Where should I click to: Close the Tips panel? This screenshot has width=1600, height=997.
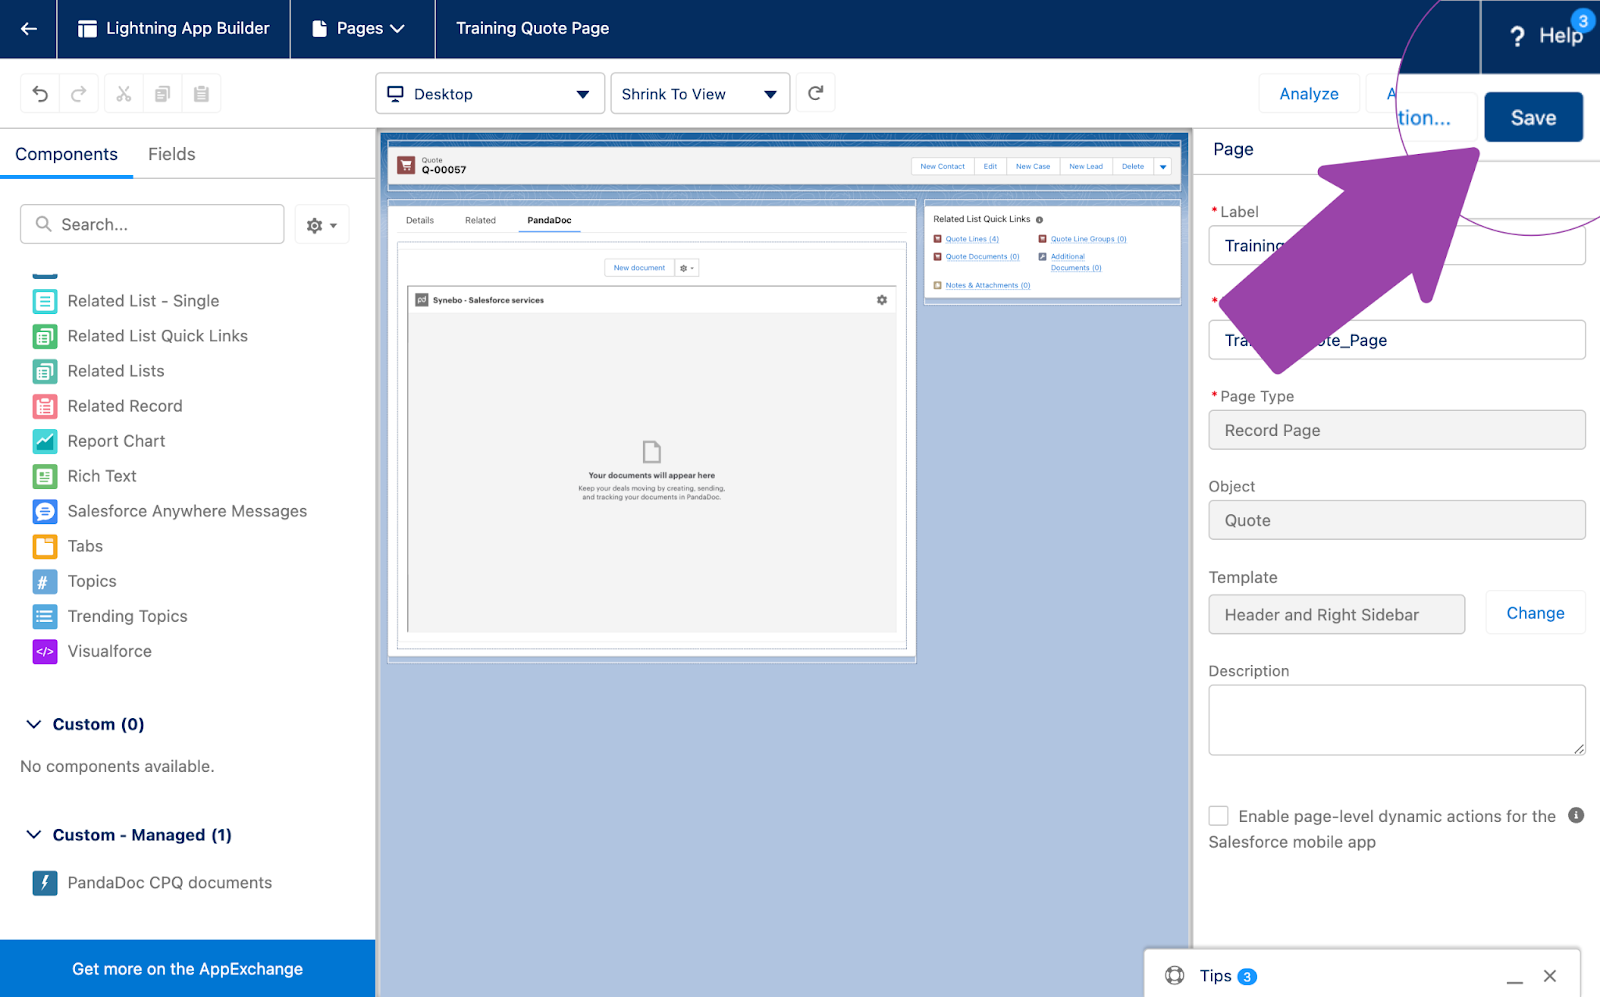(1550, 976)
